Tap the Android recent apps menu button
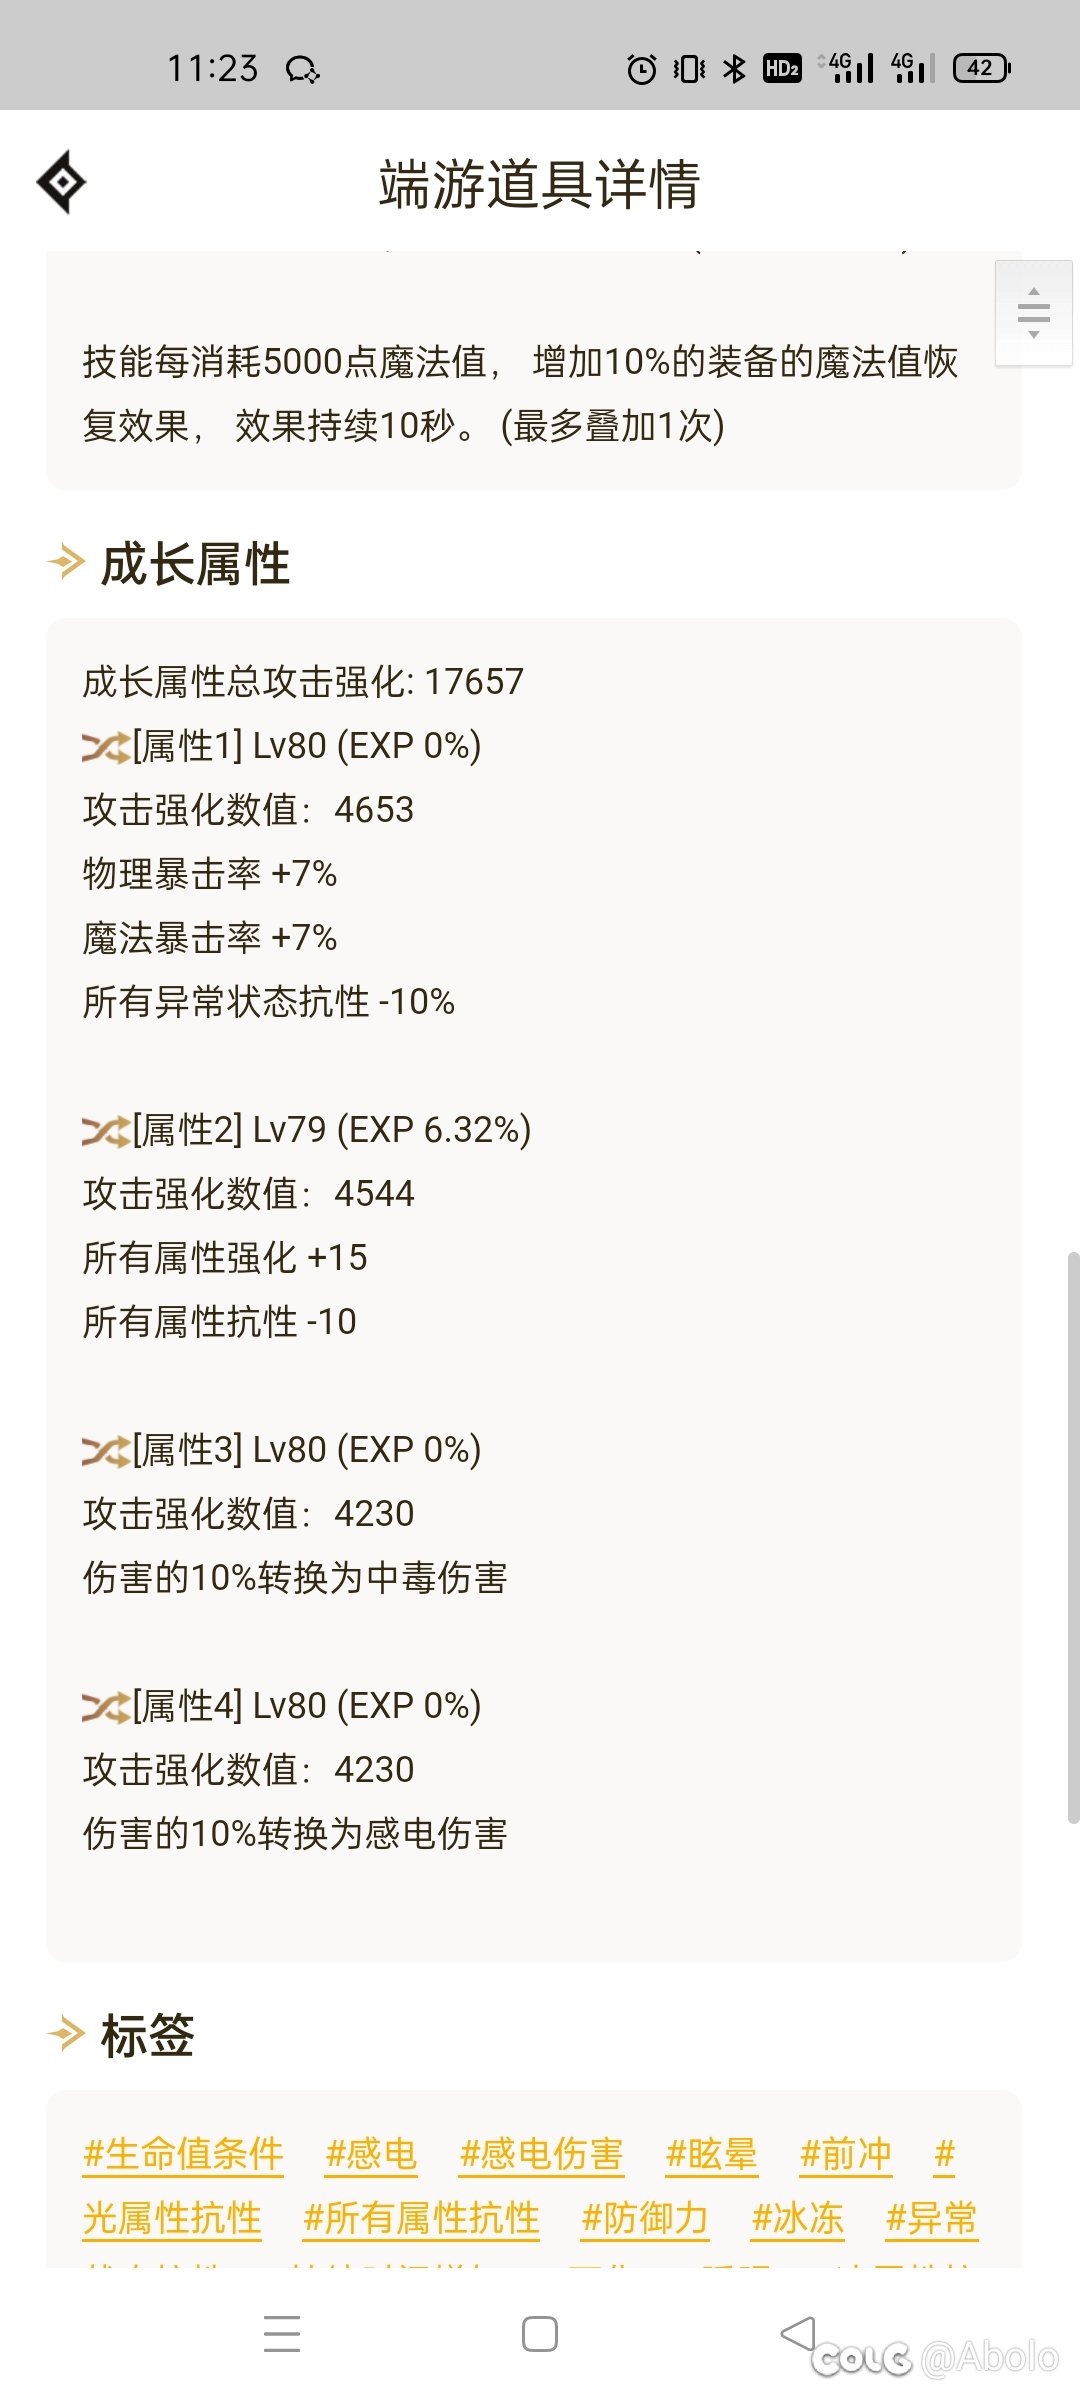Image resolution: width=1080 pixels, height=2400 pixels. 282,2334
